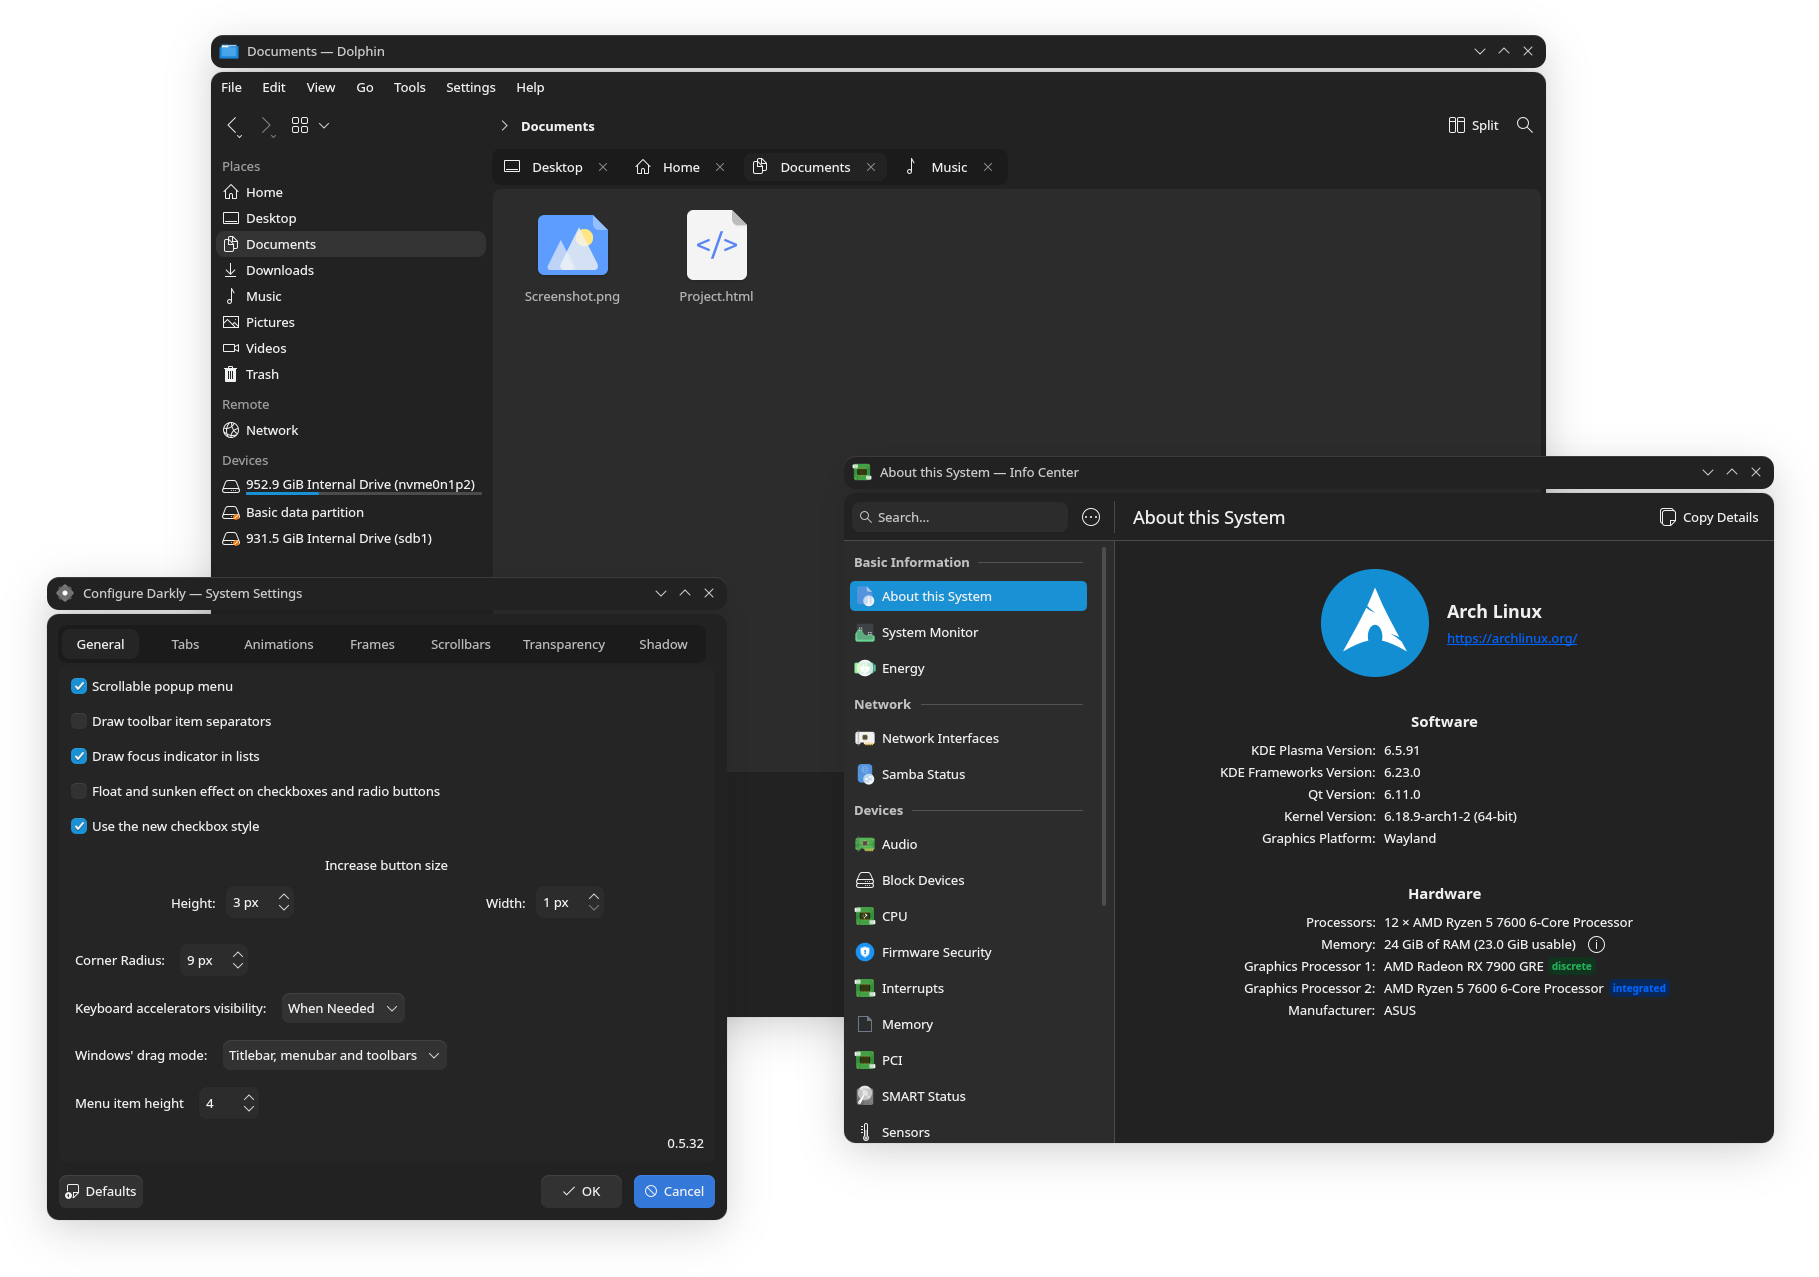Open Trash in Places sidebar
Screen dimensions: 1819x1277
(x=351, y=374)
